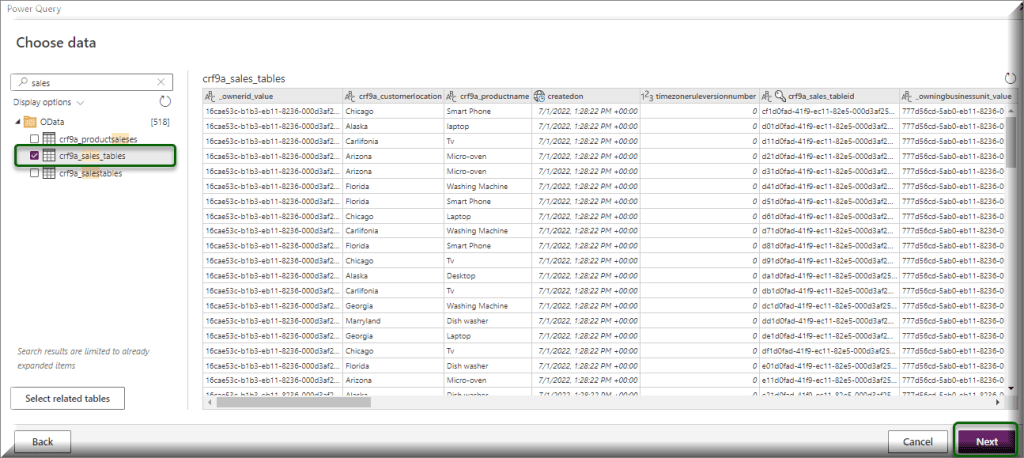The width and height of the screenshot is (1024, 458).
Task: Select the _ownerid_value column header
Action: click(272, 96)
